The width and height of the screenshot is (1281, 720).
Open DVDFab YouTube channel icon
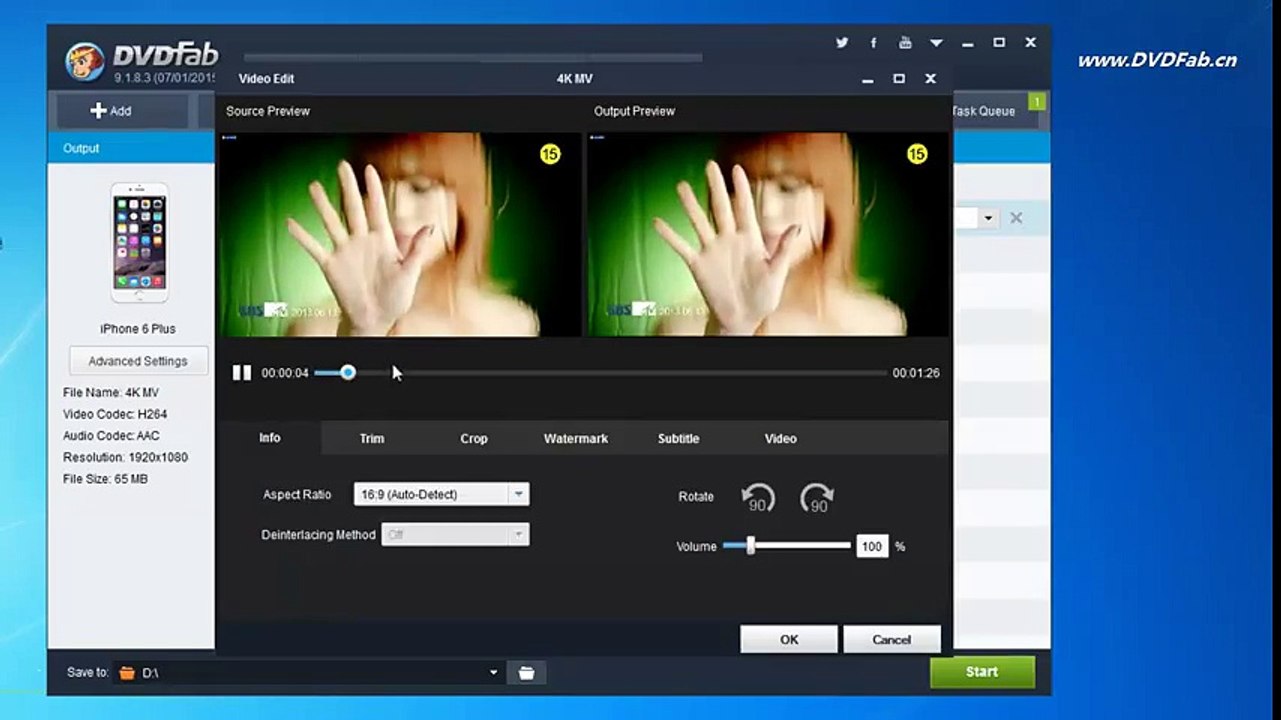(905, 43)
